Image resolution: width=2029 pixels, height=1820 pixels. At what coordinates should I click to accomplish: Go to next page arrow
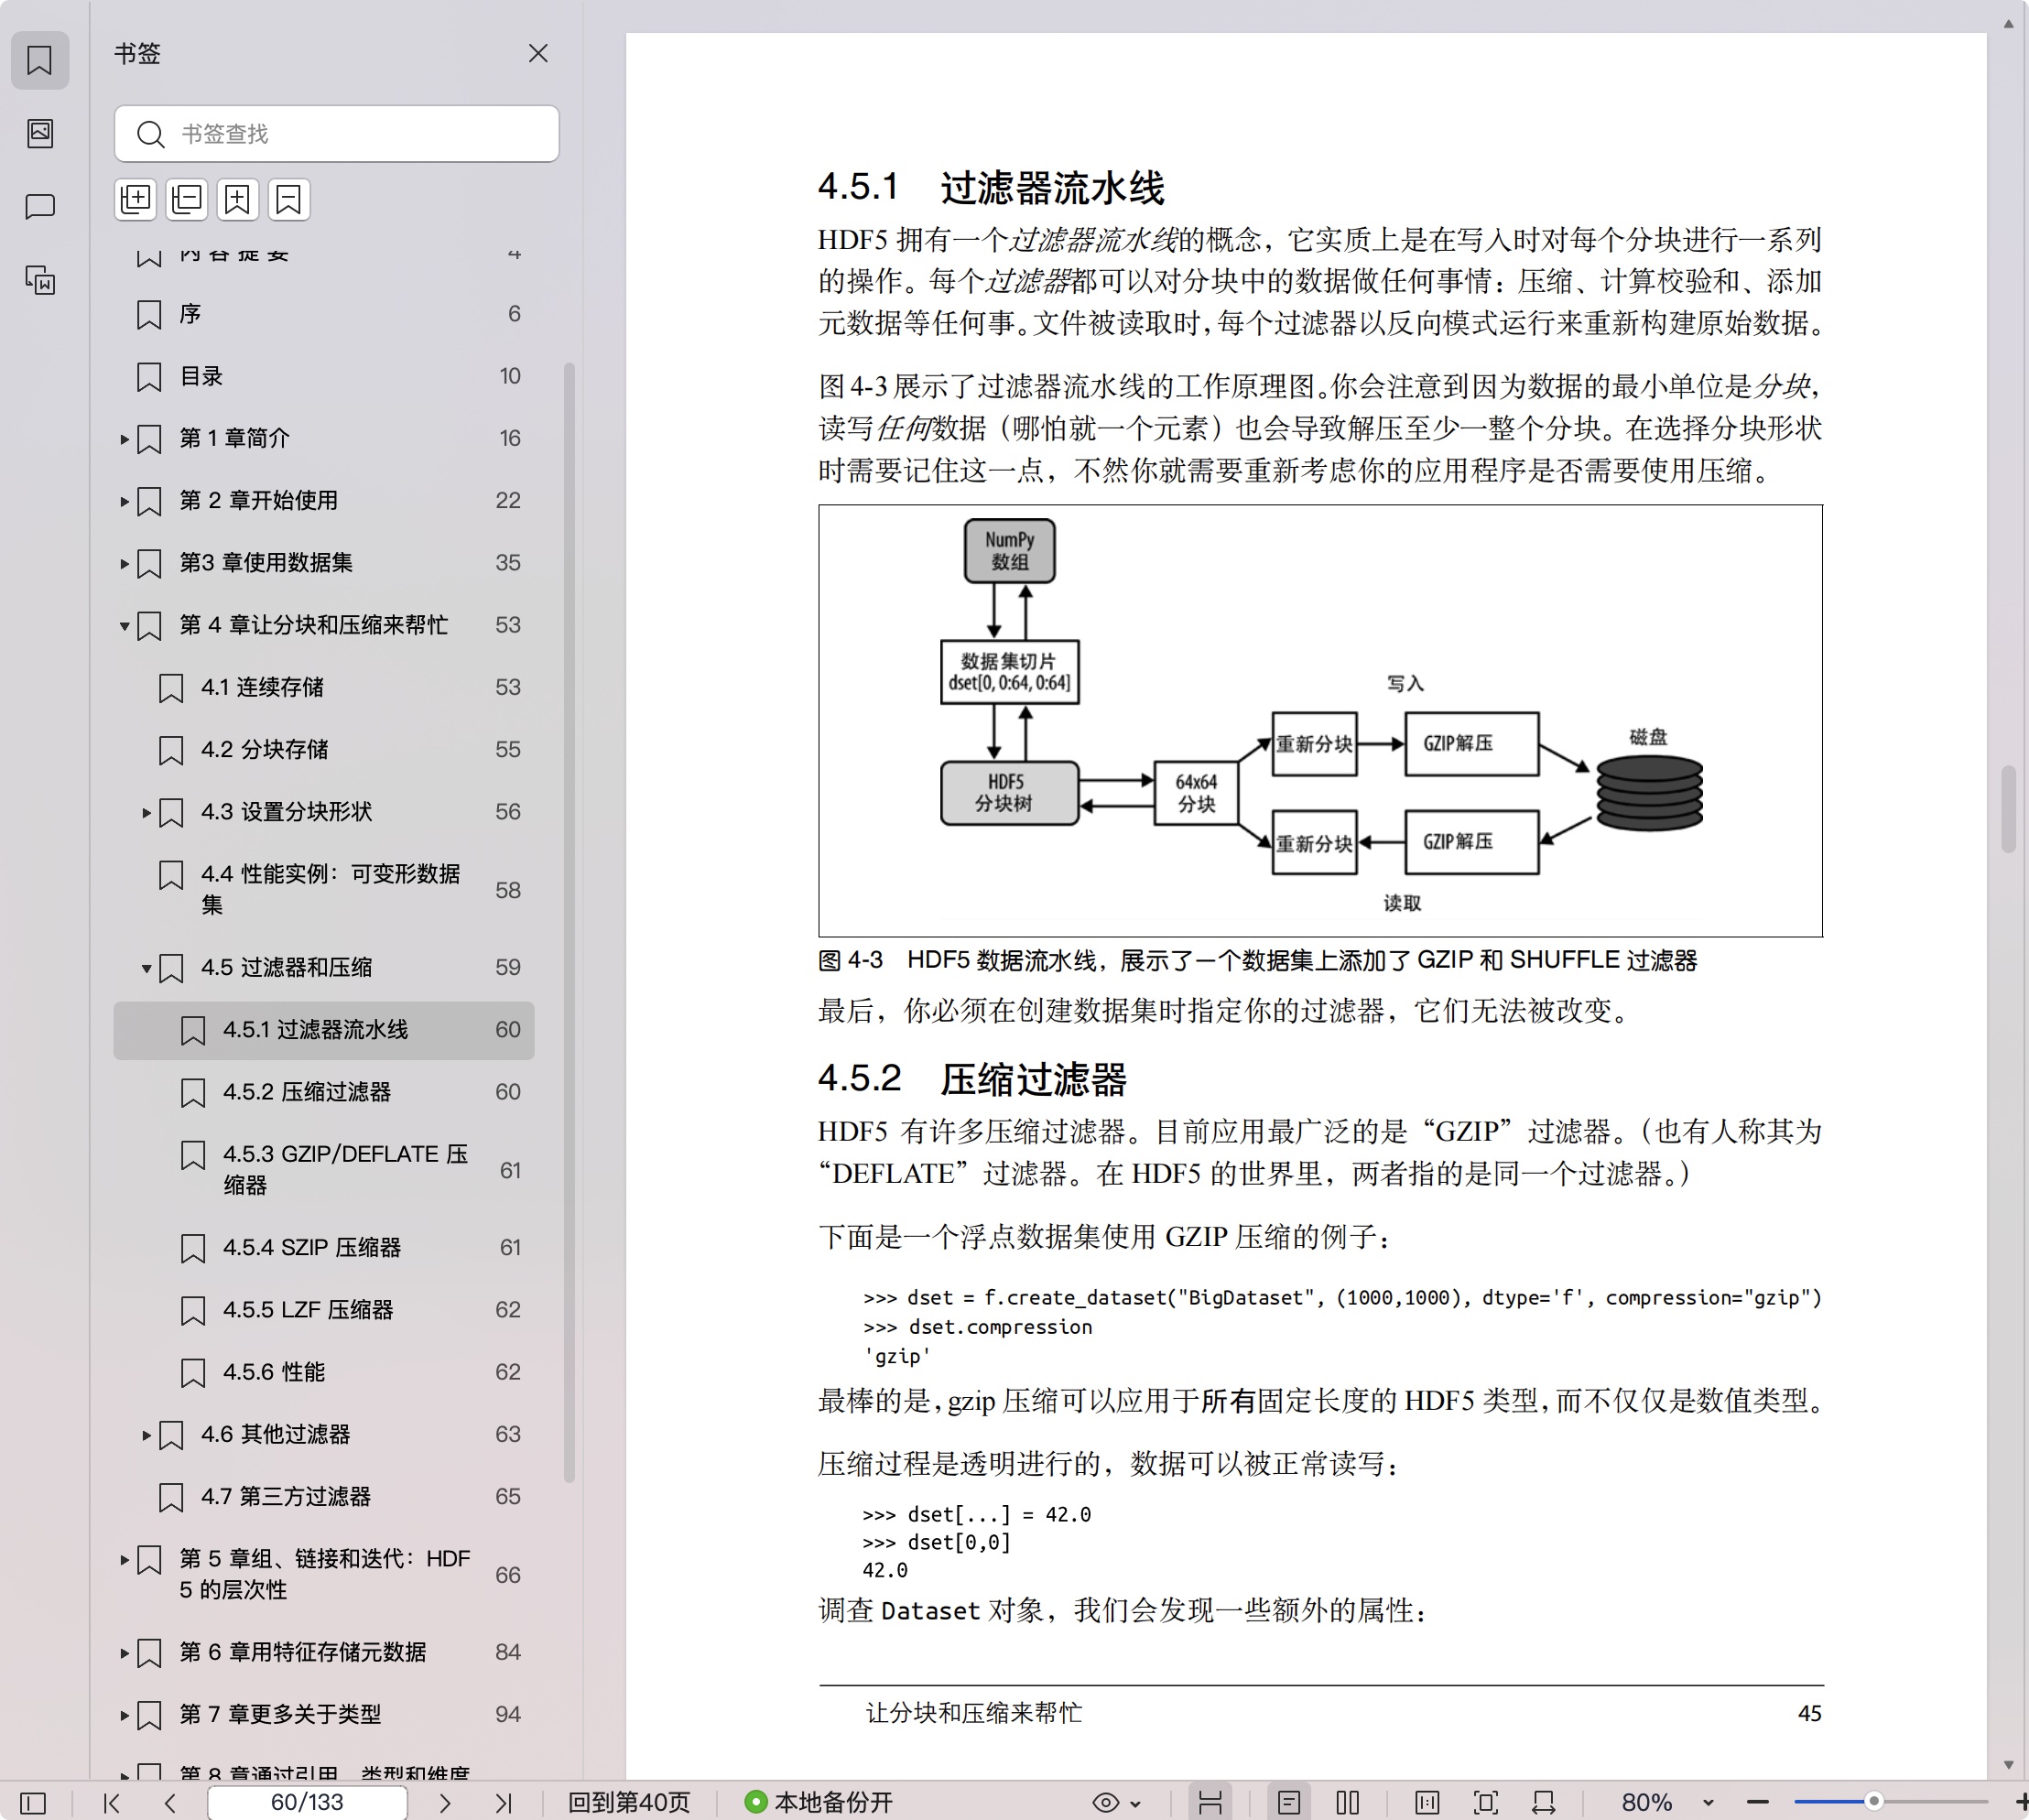[x=445, y=1802]
